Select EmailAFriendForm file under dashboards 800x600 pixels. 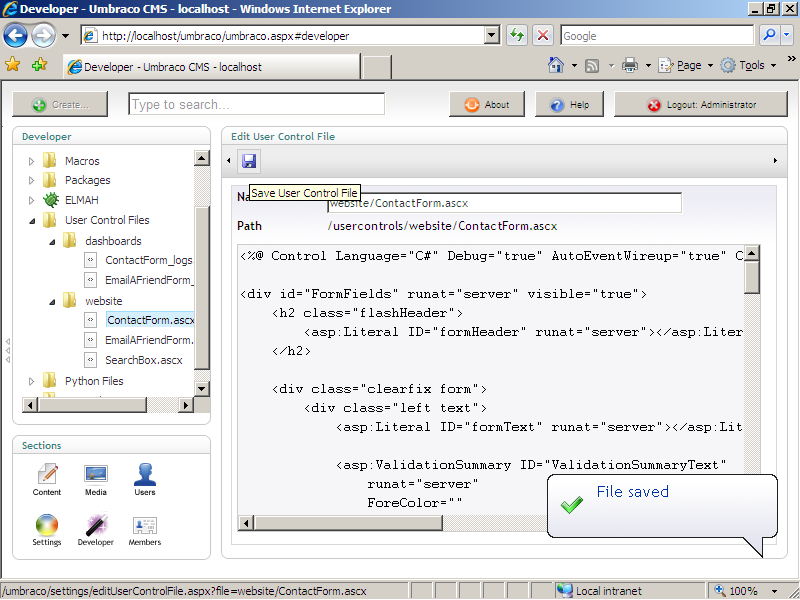[x=139, y=280]
